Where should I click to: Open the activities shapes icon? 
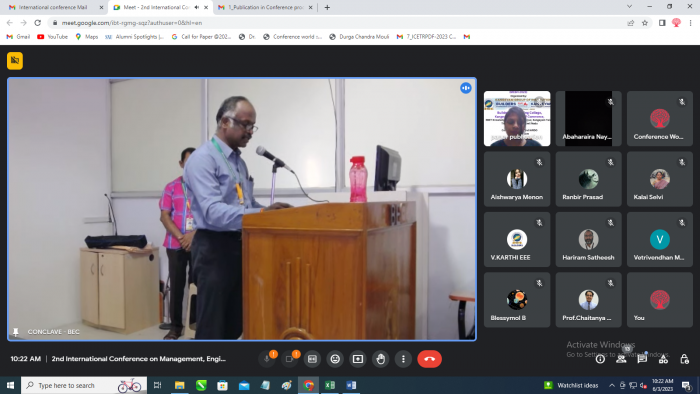click(x=663, y=359)
